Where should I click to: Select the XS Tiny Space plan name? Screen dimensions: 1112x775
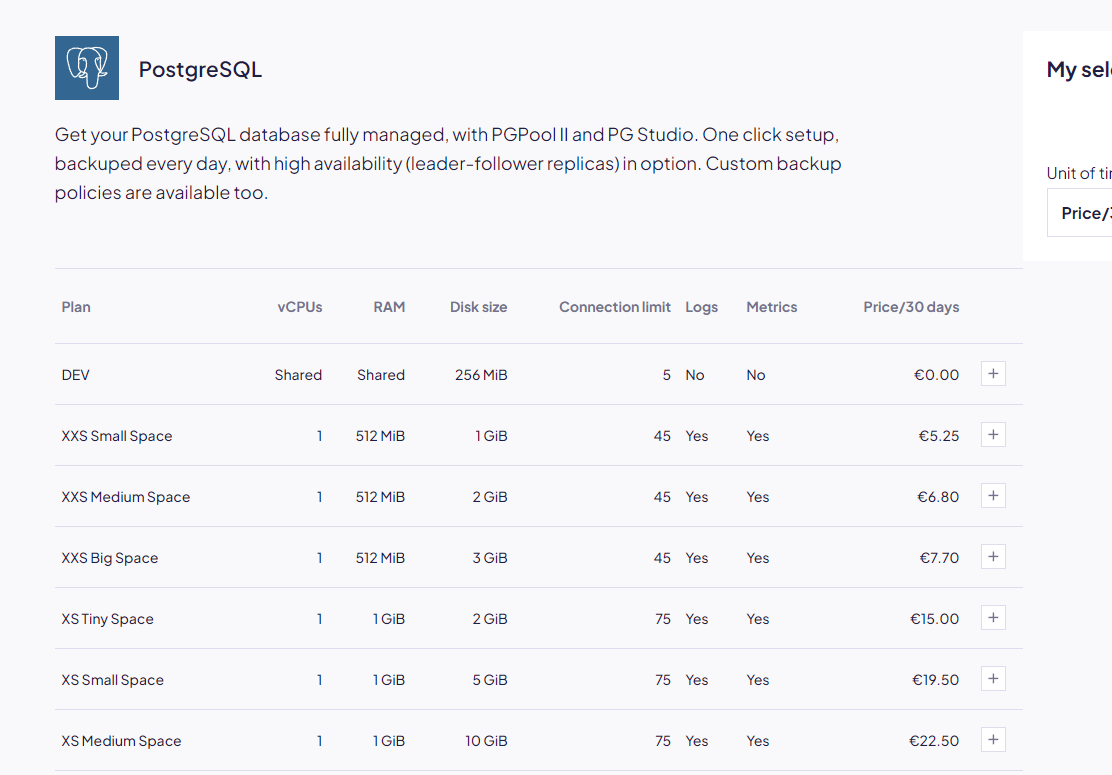pyautogui.click(x=107, y=619)
